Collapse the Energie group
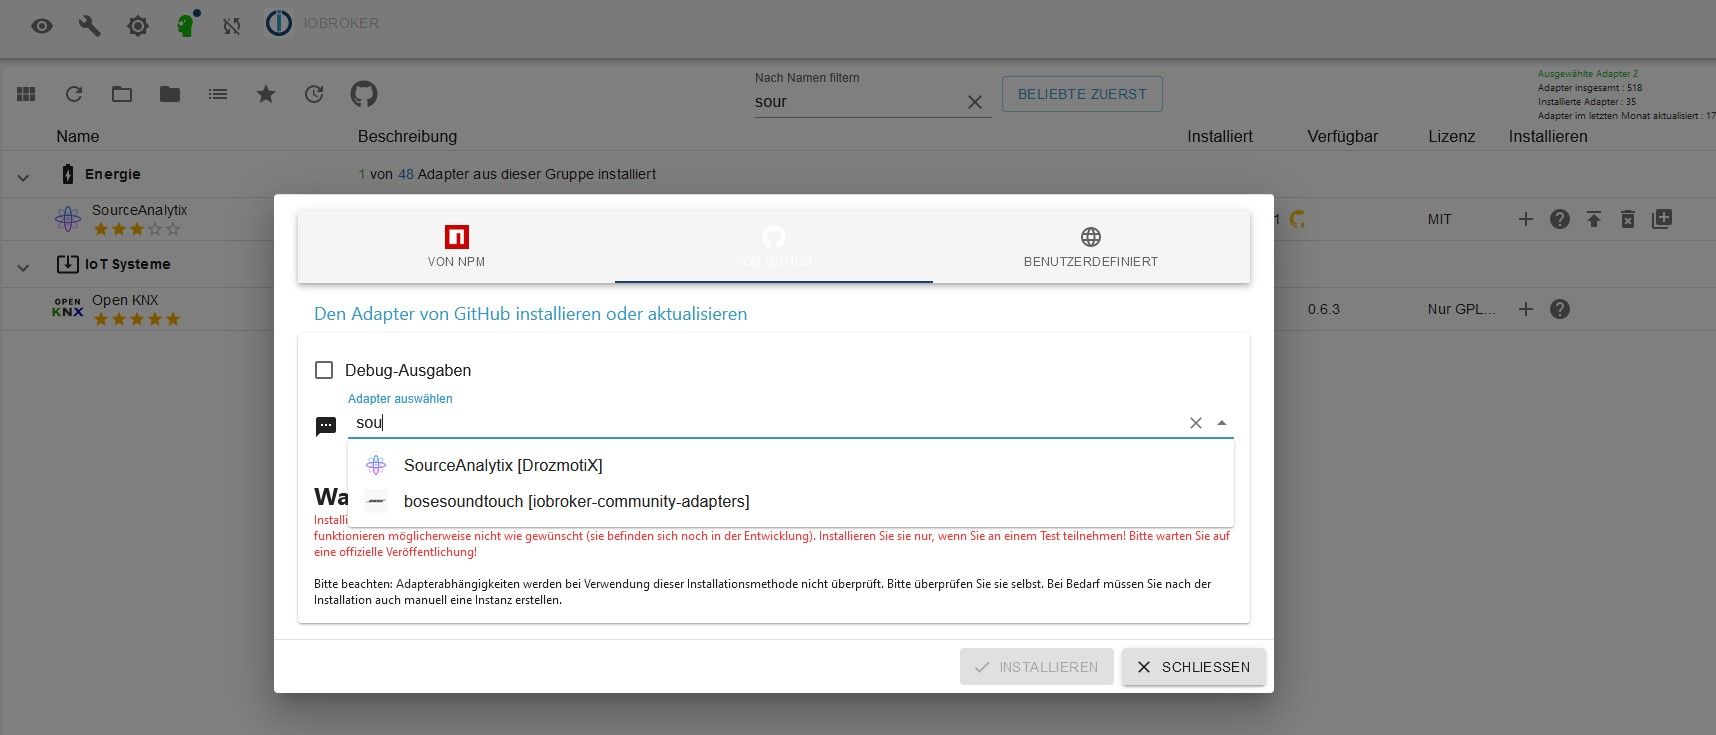Screen dimensions: 1716x735 coord(23,177)
